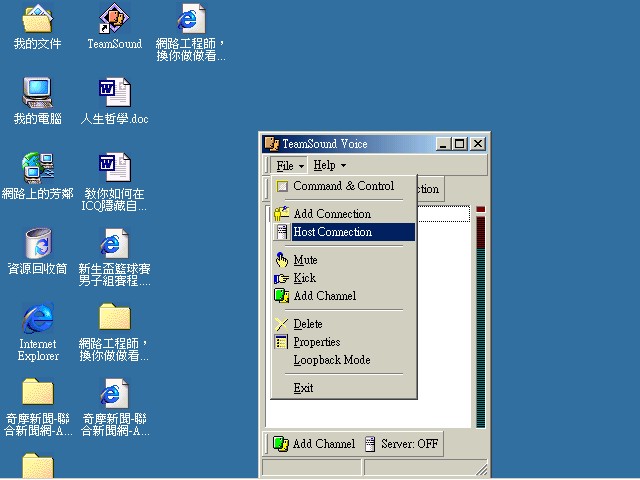
Task: Click the Host Connection server icon in menu
Action: click(x=282, y=231)
